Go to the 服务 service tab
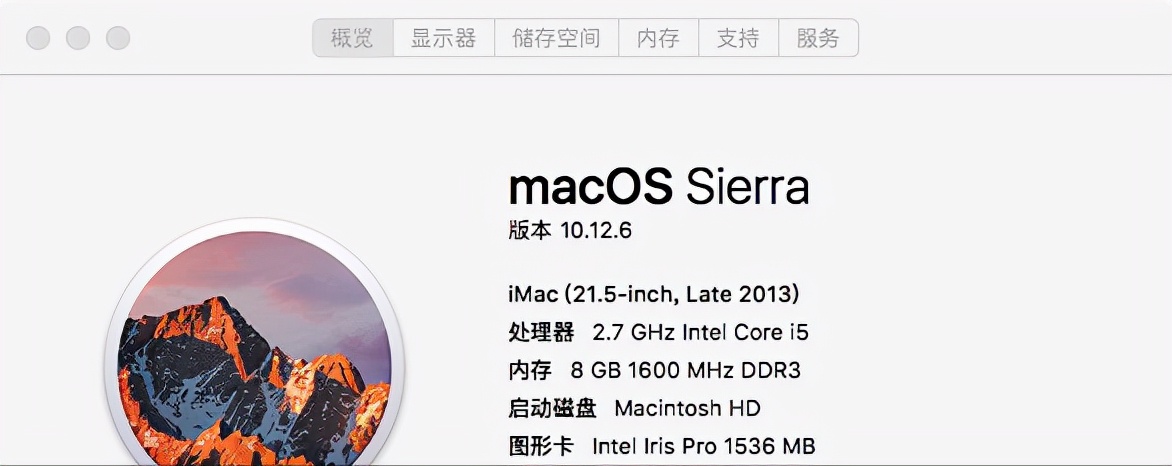1172x466 pixels. pyautogui.click(x=818, y=39)
